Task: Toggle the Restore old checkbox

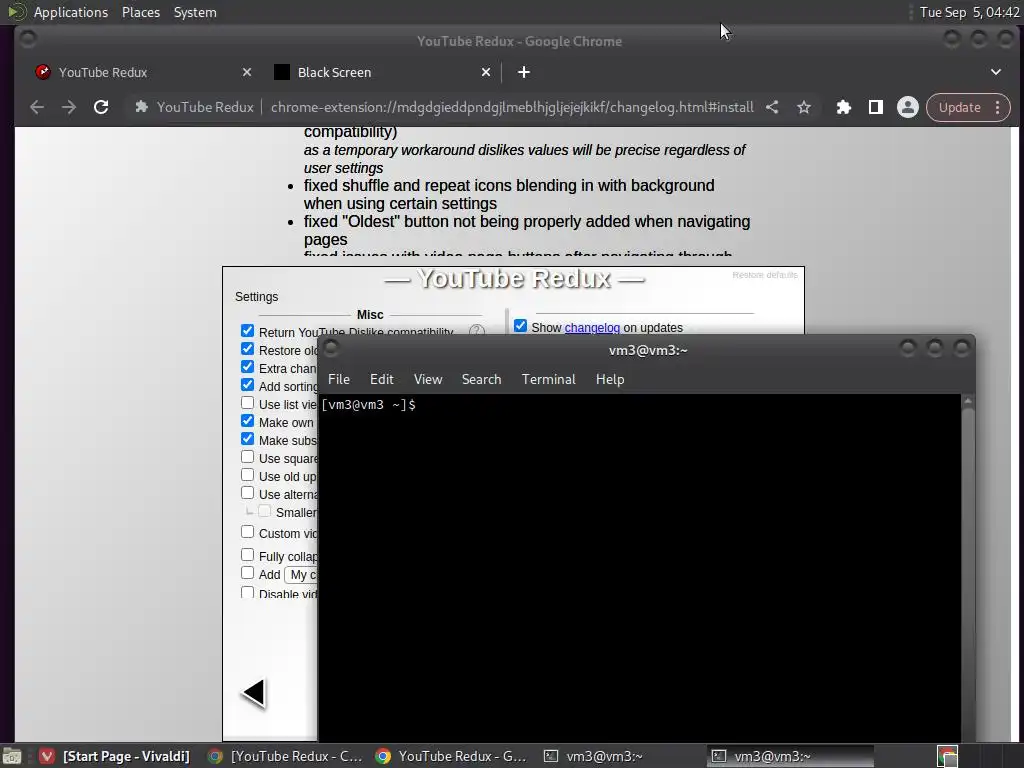Action: [247, 349]
